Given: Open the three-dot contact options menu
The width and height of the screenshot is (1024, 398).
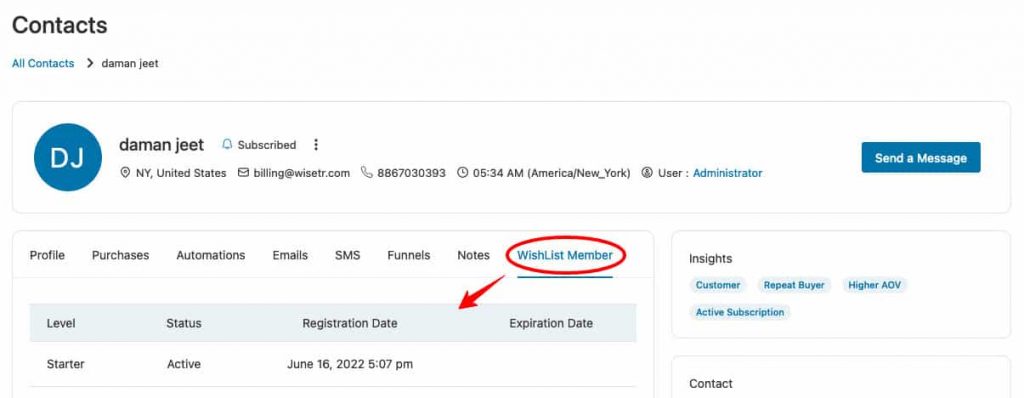Looking at the screenshot, I should tap(316, 144).
